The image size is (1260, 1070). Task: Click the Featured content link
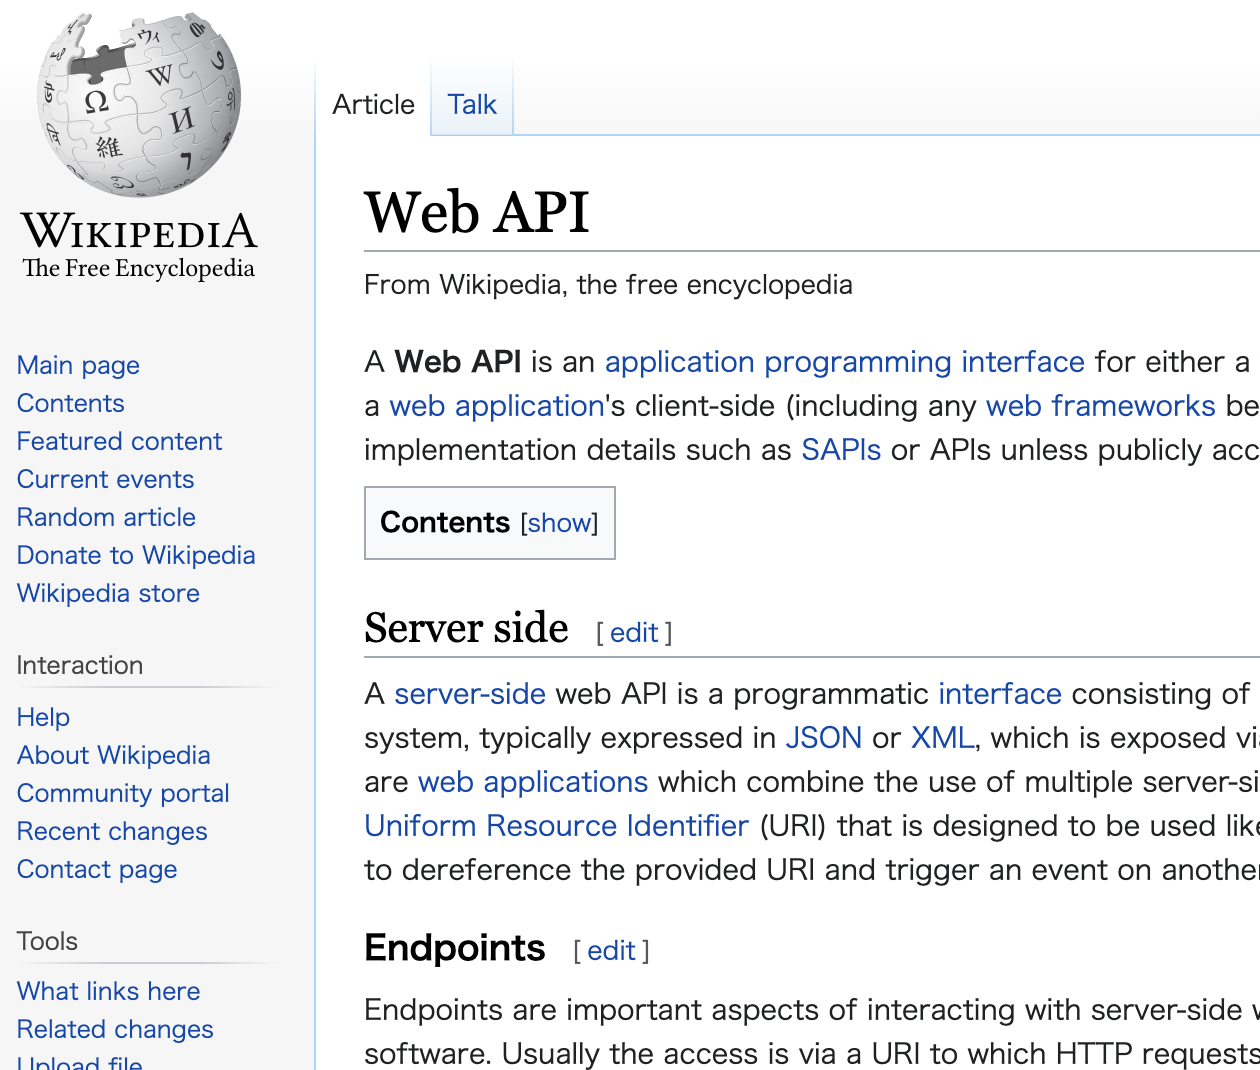coord(118,441)
